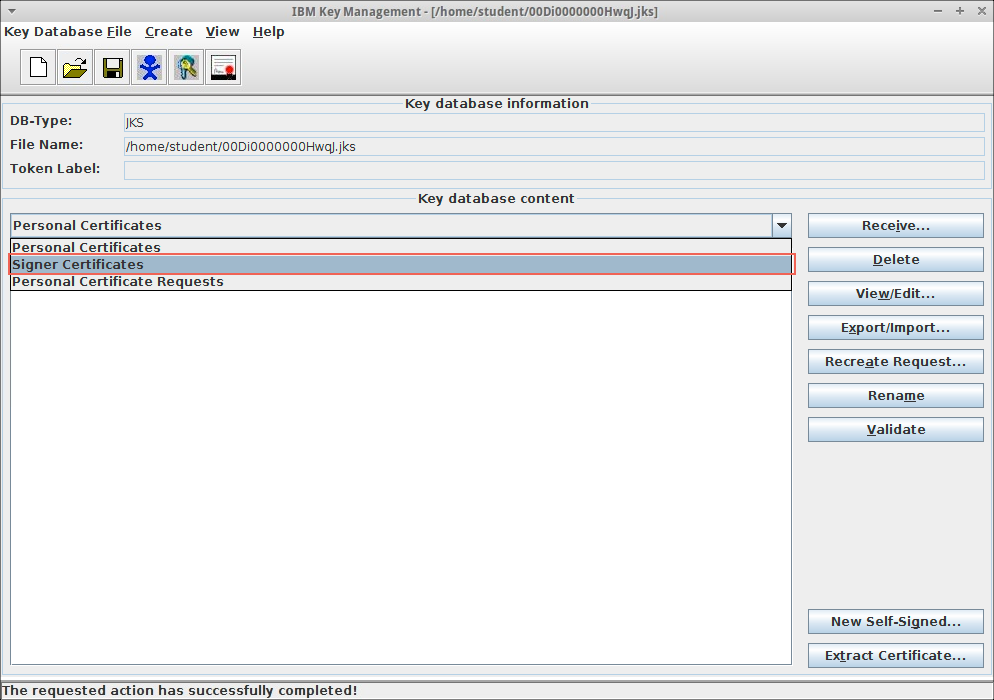
Task: Click the keys certificate request toolbar icon
Action: coord(186,67)
